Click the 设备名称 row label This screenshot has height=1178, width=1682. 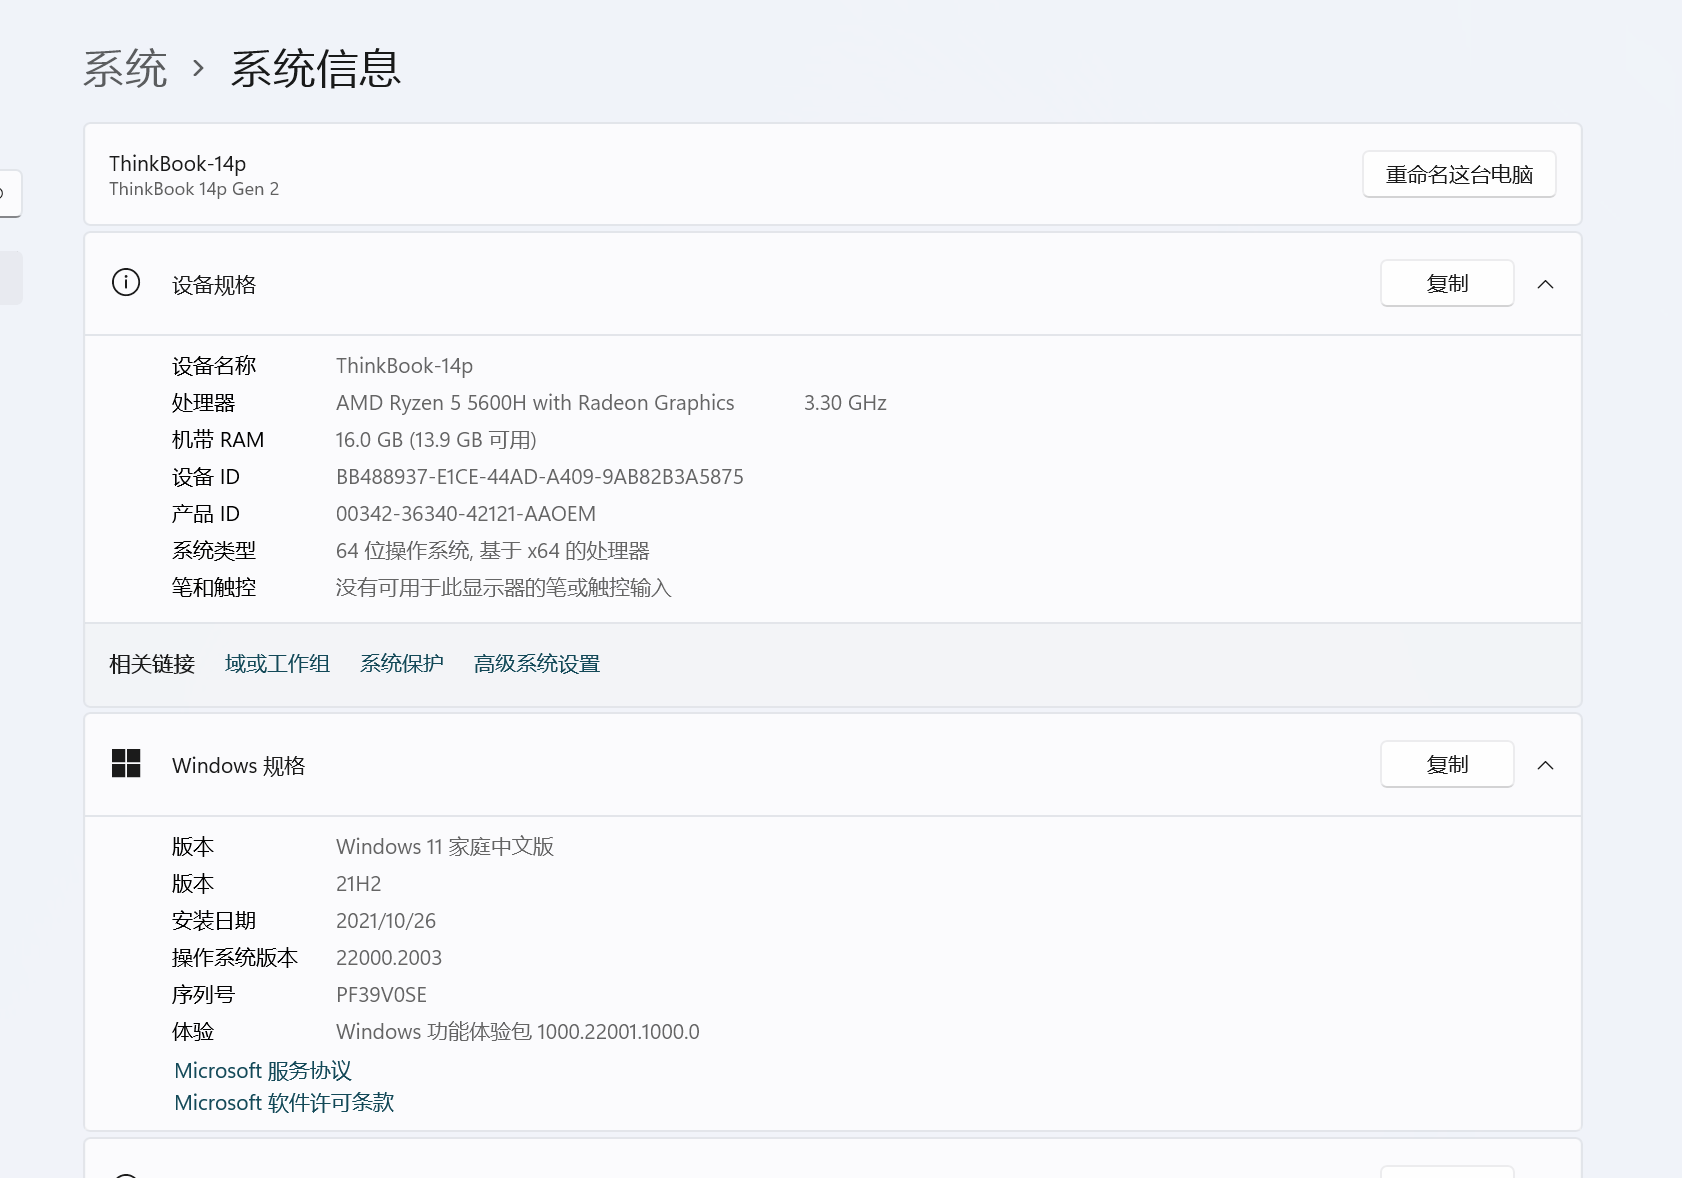pos(214,366)
